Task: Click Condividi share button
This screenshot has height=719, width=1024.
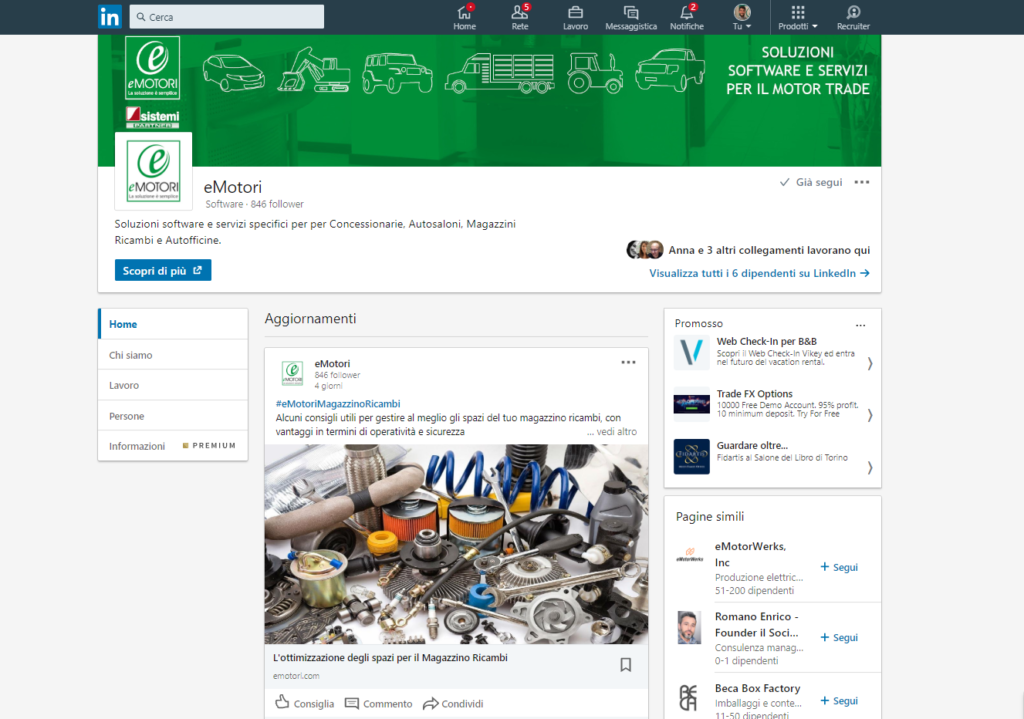Action: tap(453, 703)
